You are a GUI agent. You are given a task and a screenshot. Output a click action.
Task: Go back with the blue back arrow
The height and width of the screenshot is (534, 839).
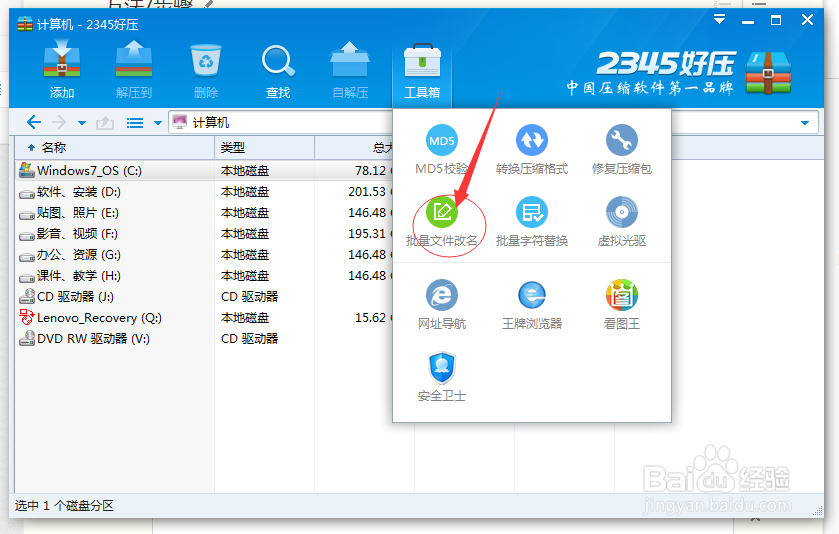tap(34, 123)
